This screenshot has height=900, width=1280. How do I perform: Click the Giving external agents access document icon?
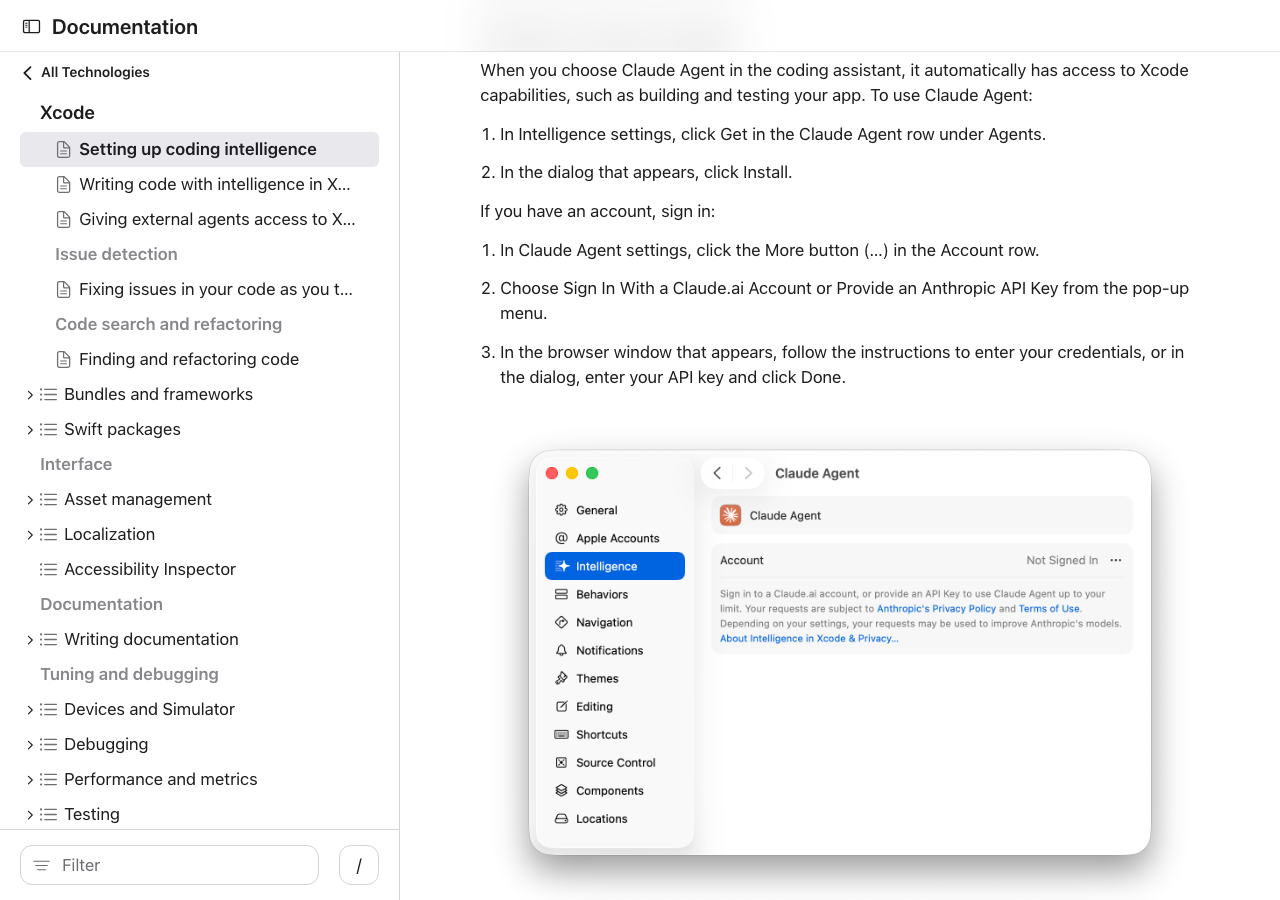point(64,219)
